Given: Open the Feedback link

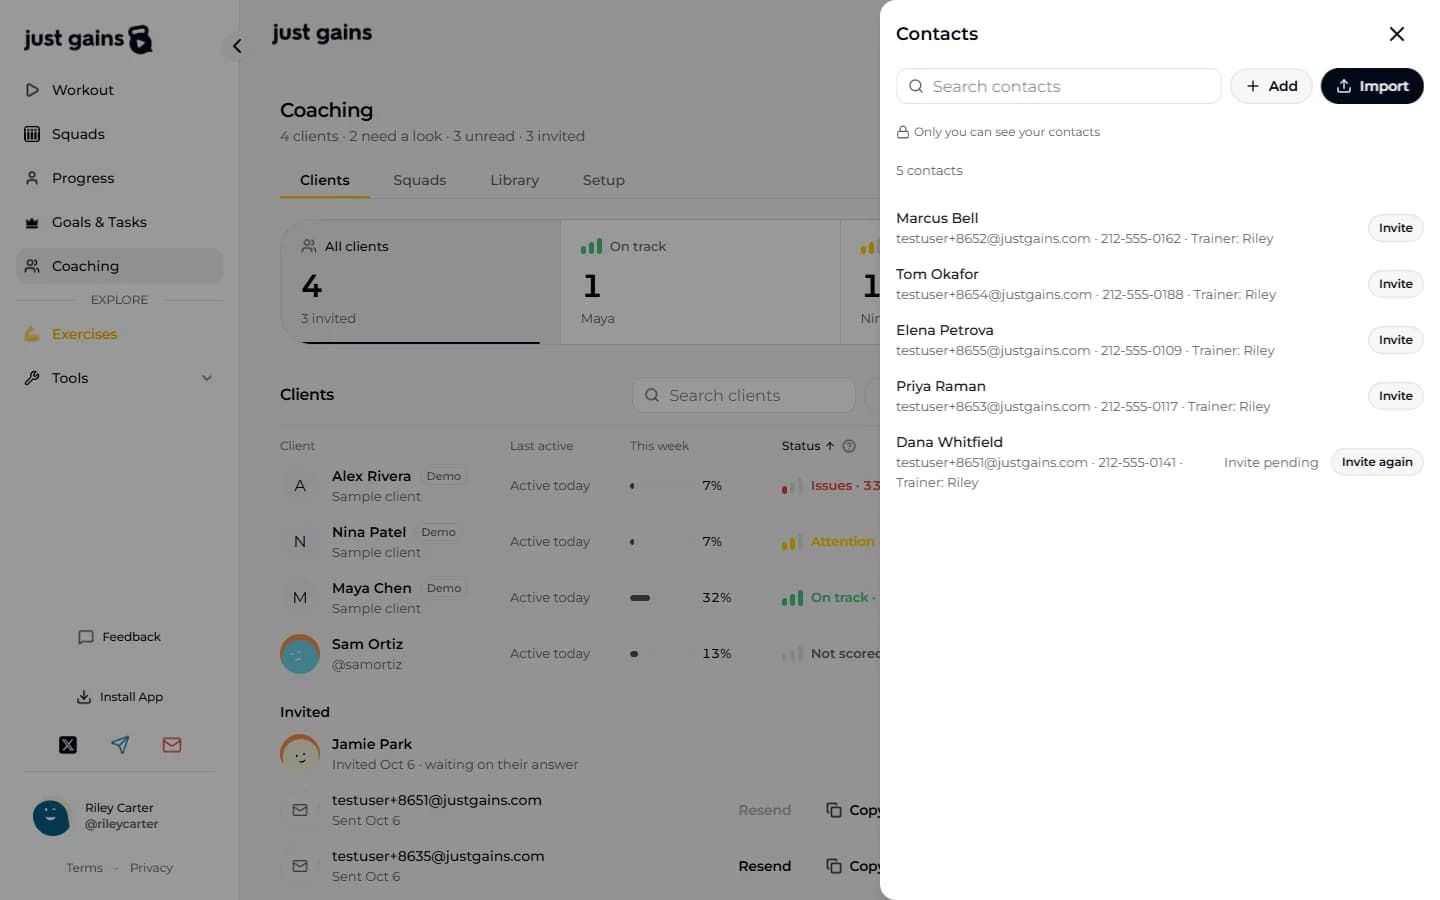Looking at the screenshot, I should (119, 637).
